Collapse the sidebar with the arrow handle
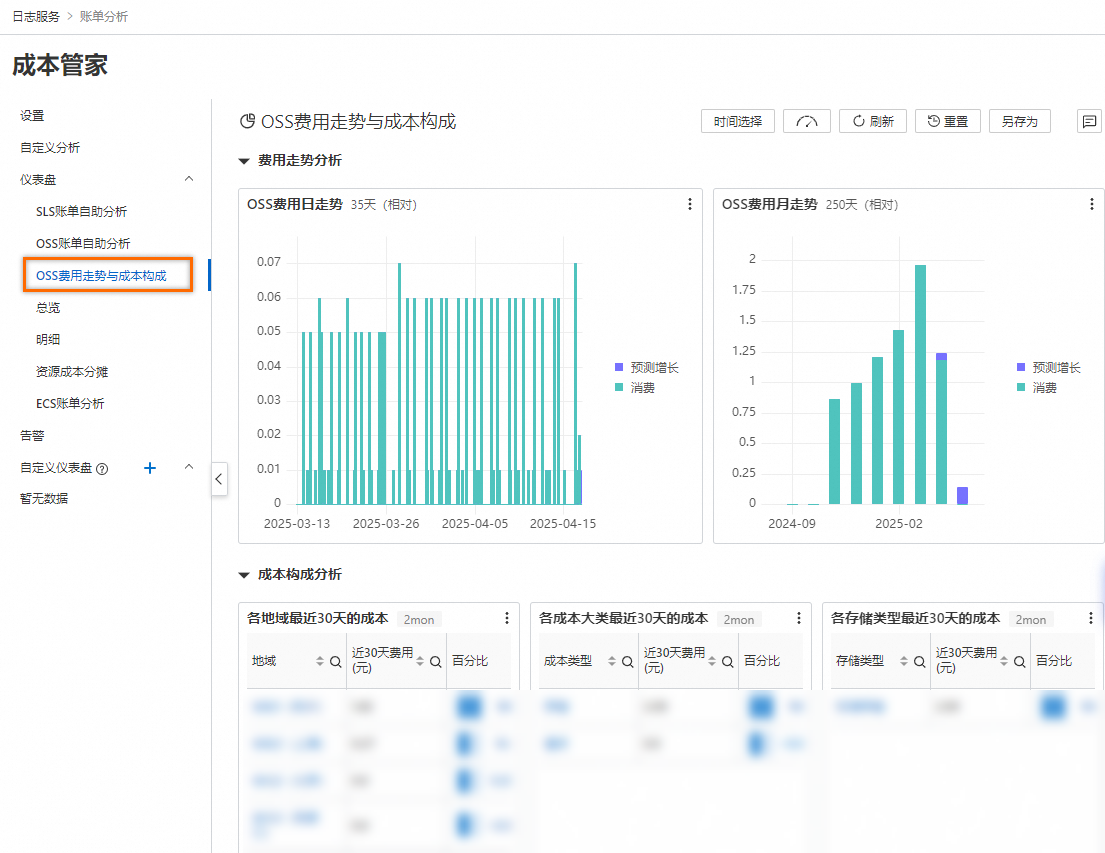1105x853 pixels. 219,479
